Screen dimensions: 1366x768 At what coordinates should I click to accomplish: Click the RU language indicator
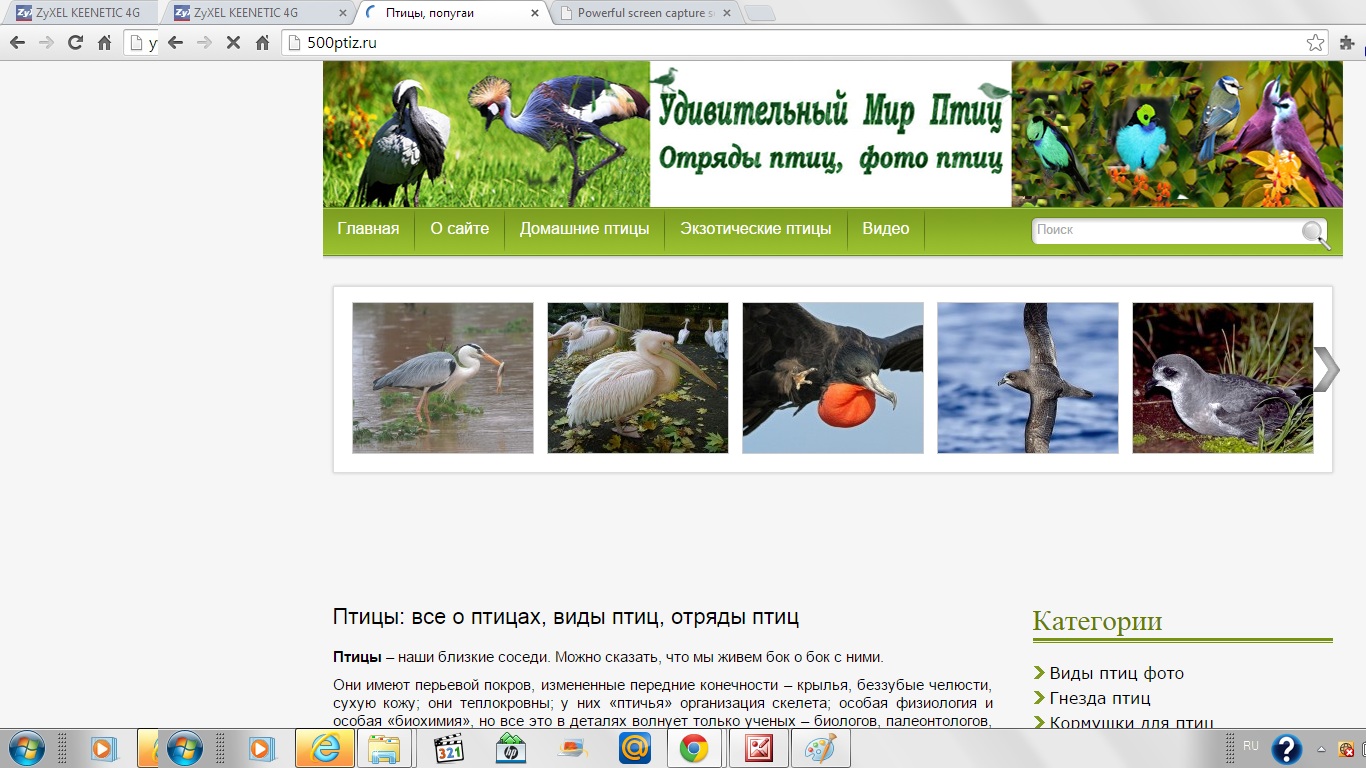tap(1251, 746)
